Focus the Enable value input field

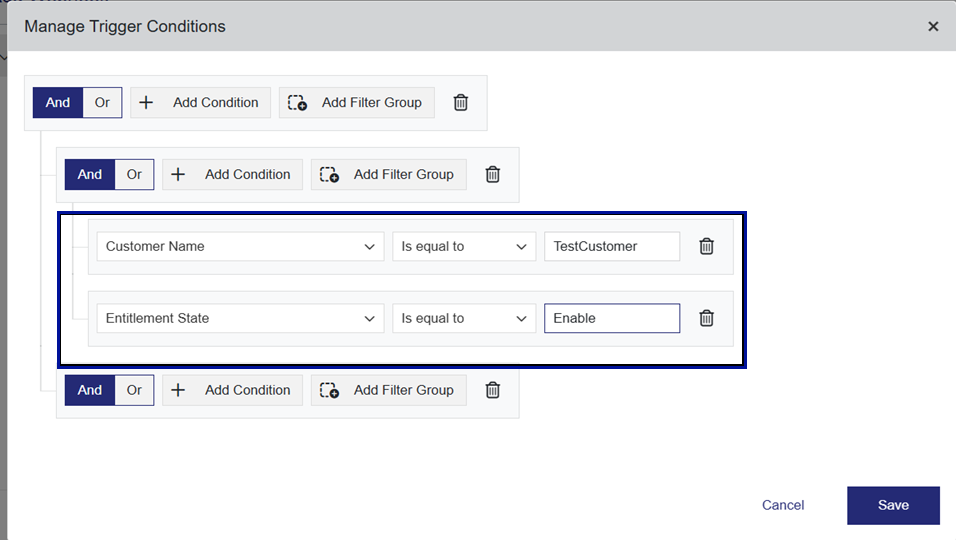tap(611, 318)
